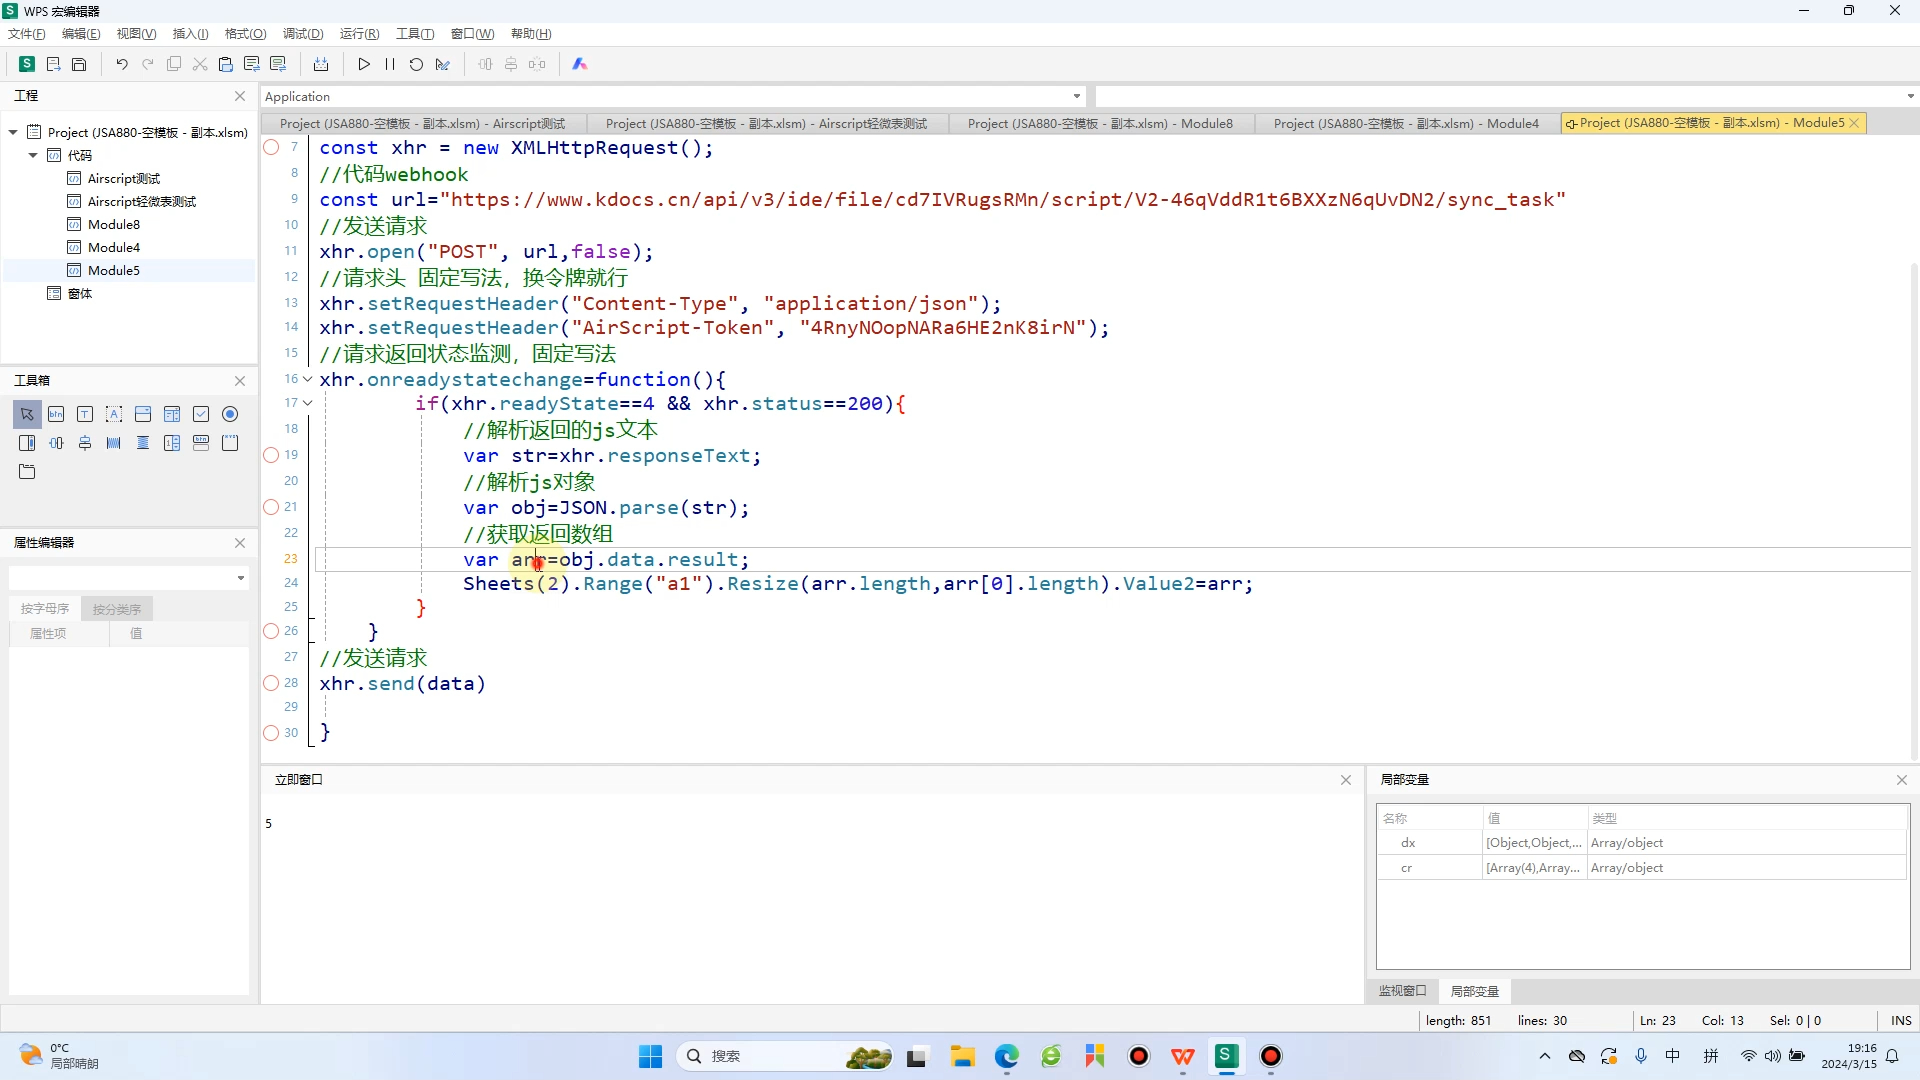Select 按字母序 tab in property editor
Viewport: 1920px width, 1080px height.
click(45, 608)
